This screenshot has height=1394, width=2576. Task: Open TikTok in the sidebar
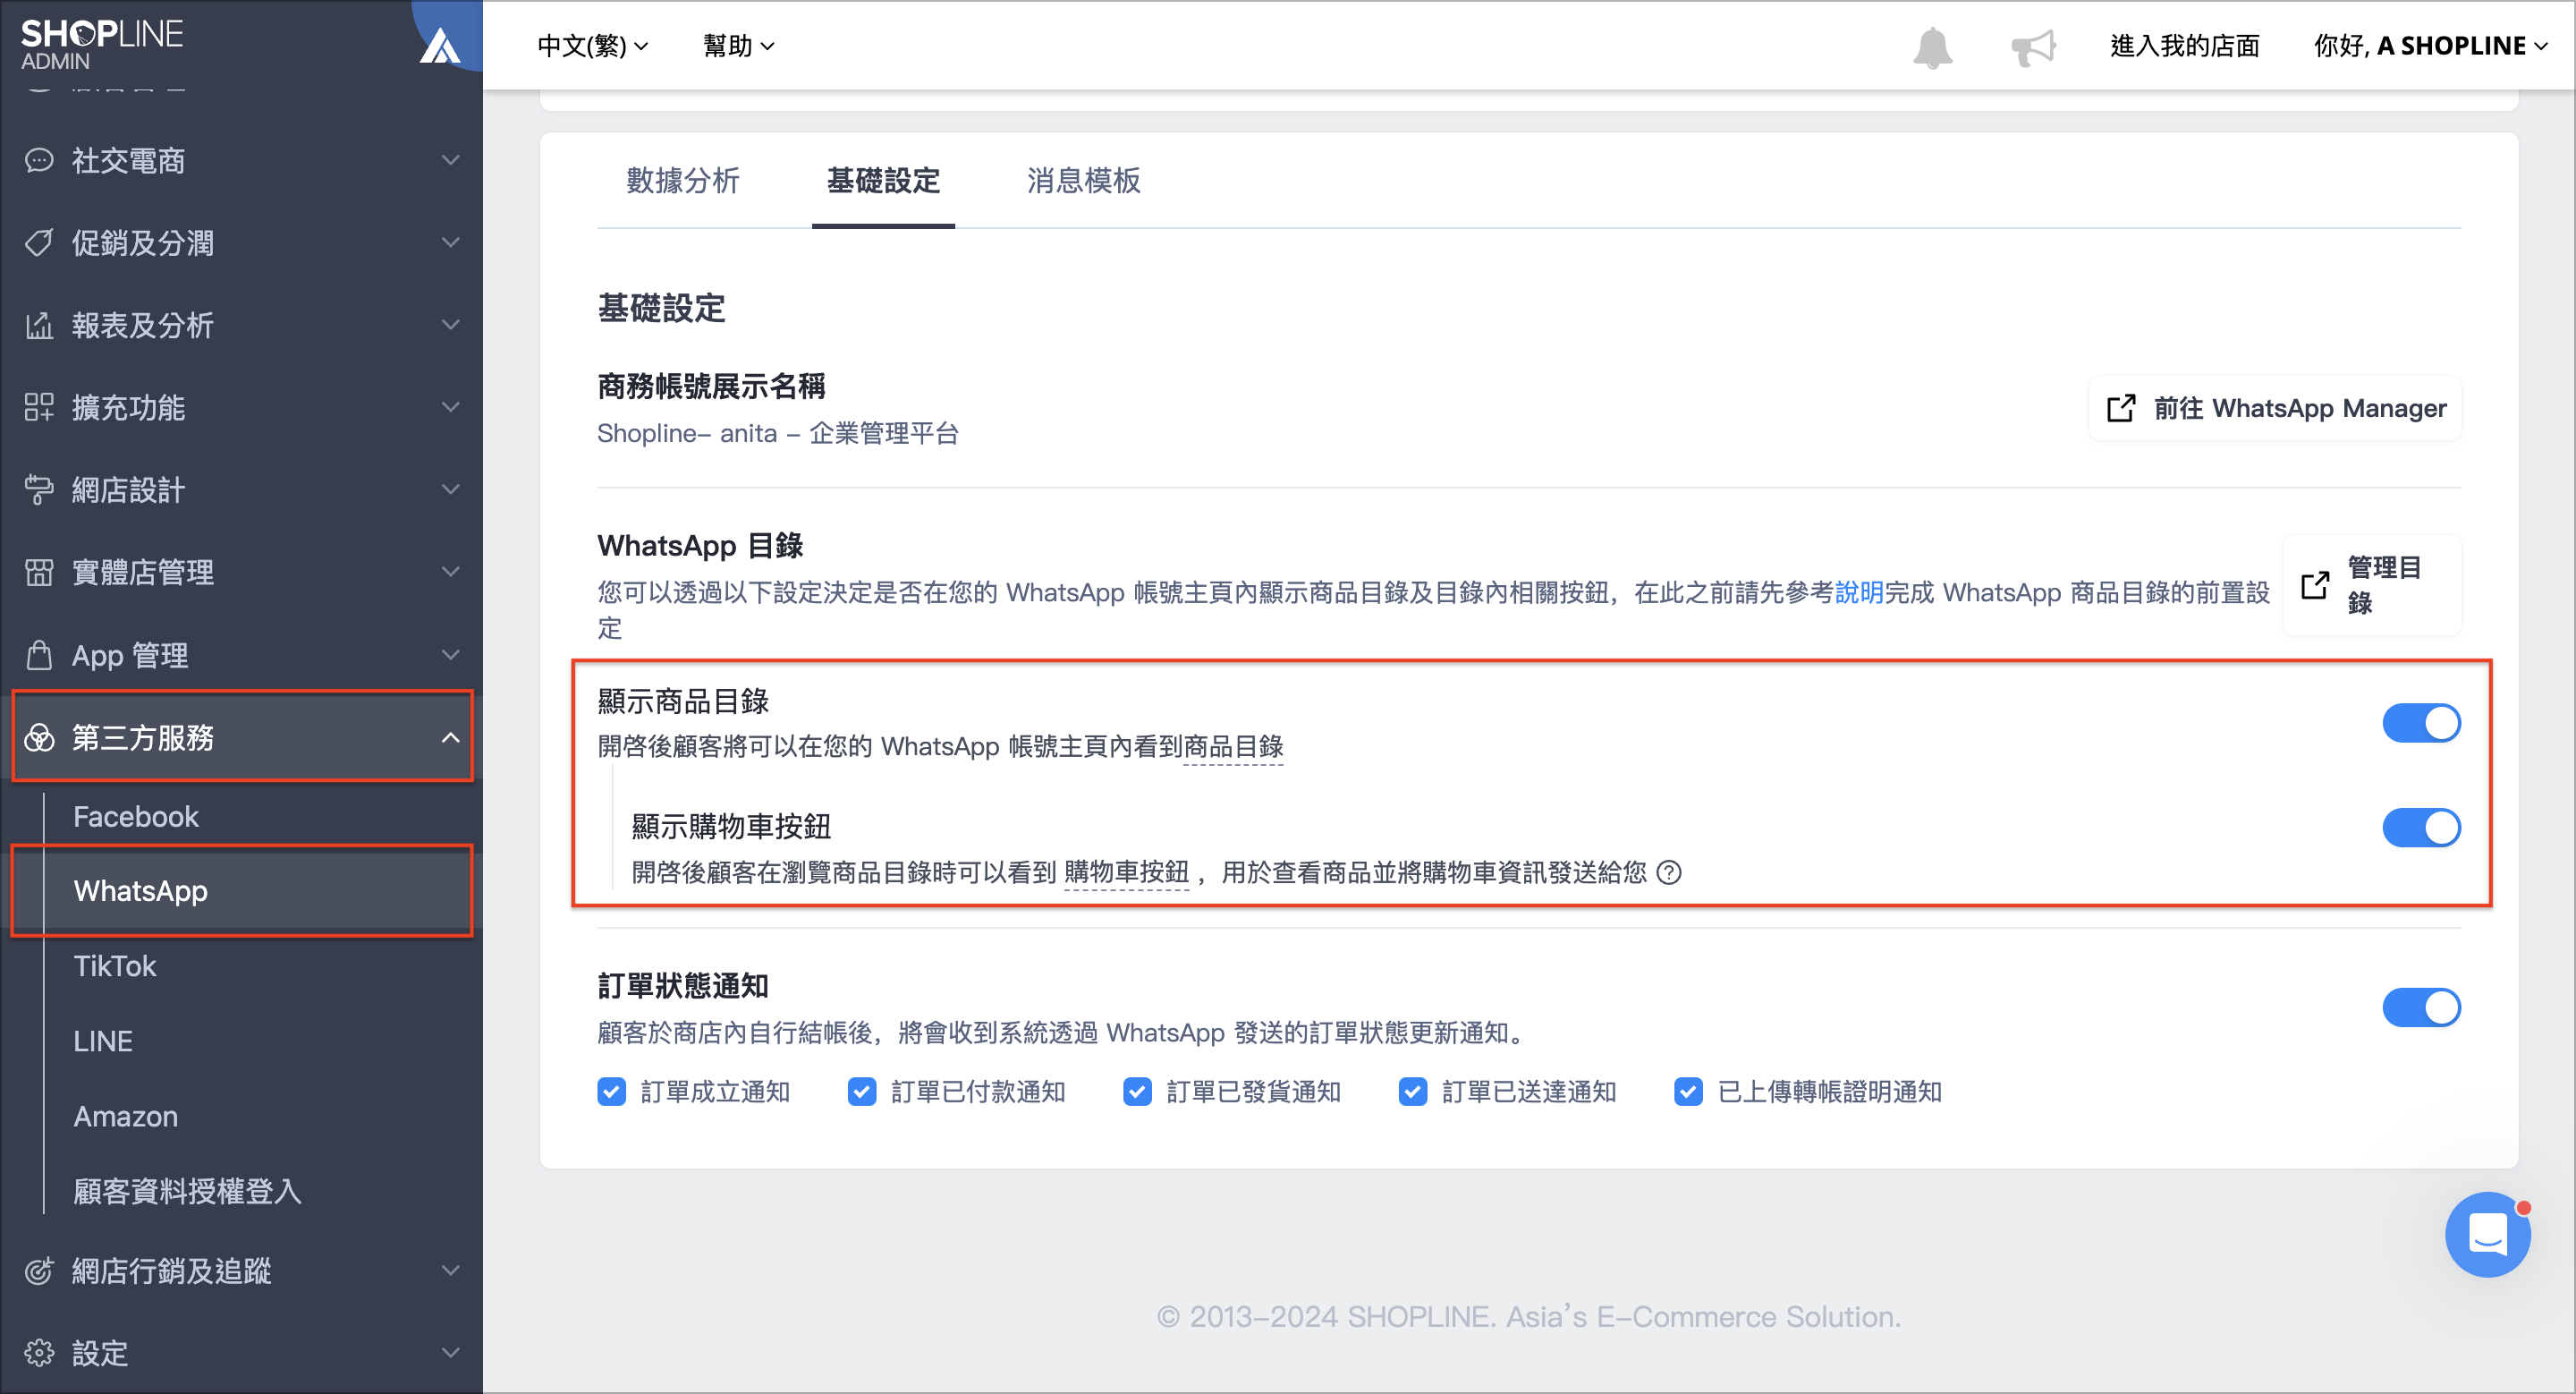[x=115, y=966]
